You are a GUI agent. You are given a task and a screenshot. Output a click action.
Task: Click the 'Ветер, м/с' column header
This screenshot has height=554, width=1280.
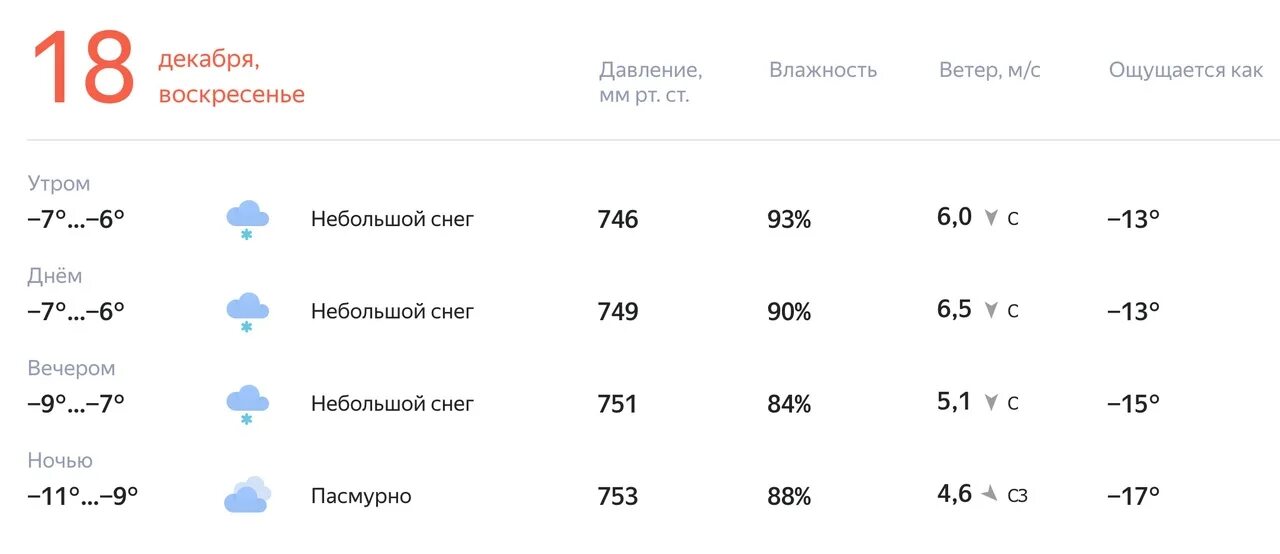point(989,70)
